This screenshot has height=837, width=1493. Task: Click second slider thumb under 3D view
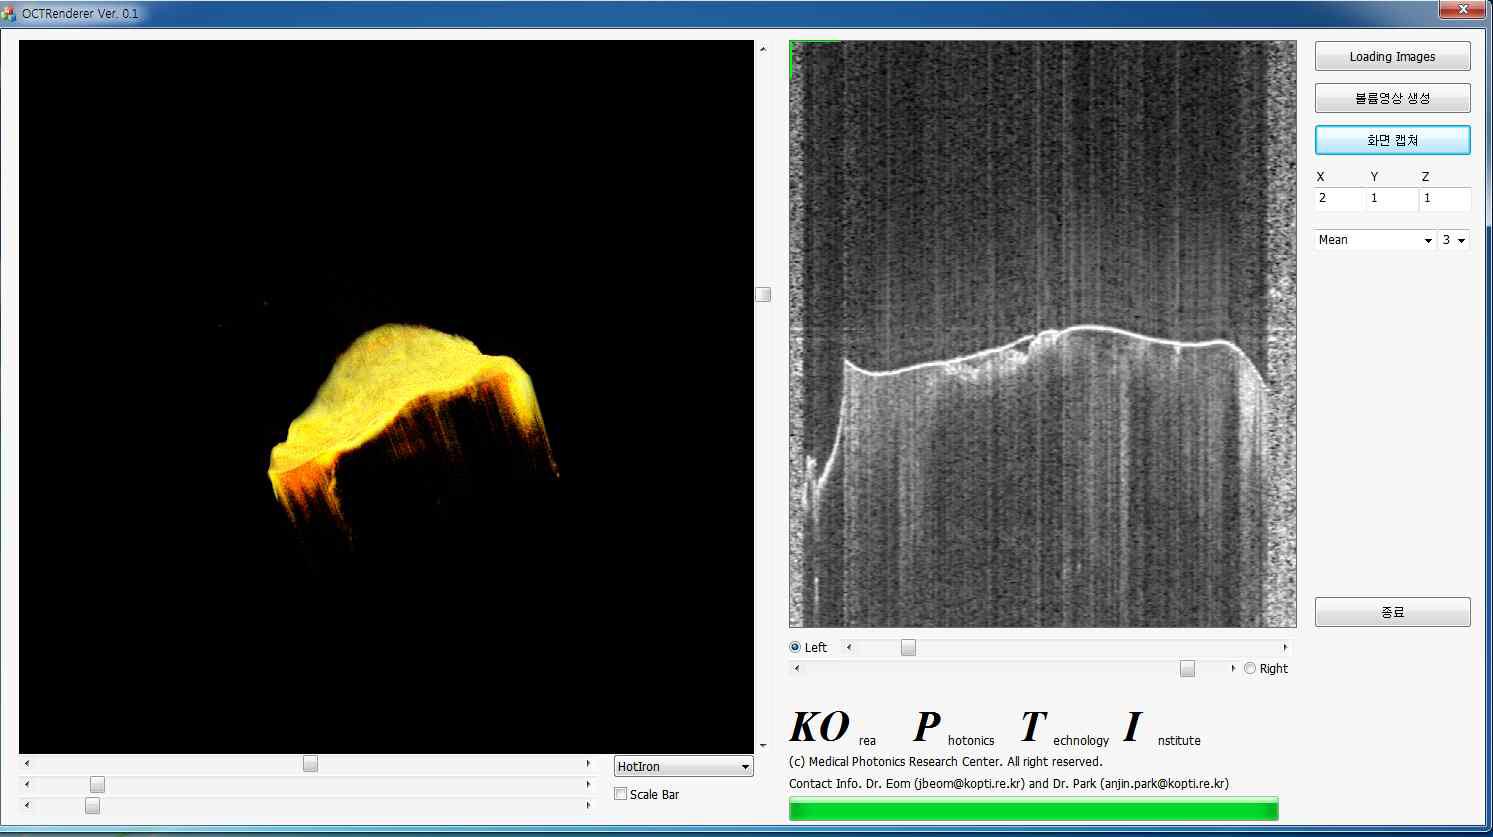97,784
